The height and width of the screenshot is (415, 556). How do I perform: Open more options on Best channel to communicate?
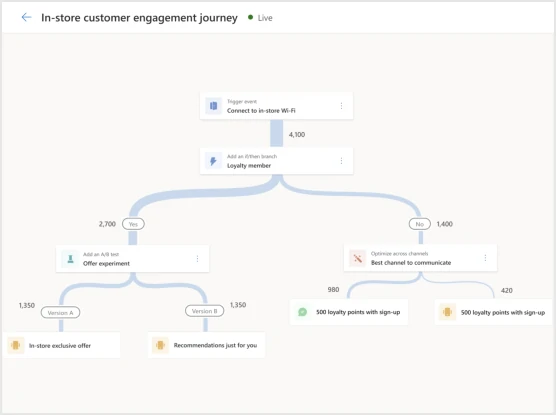485,258
